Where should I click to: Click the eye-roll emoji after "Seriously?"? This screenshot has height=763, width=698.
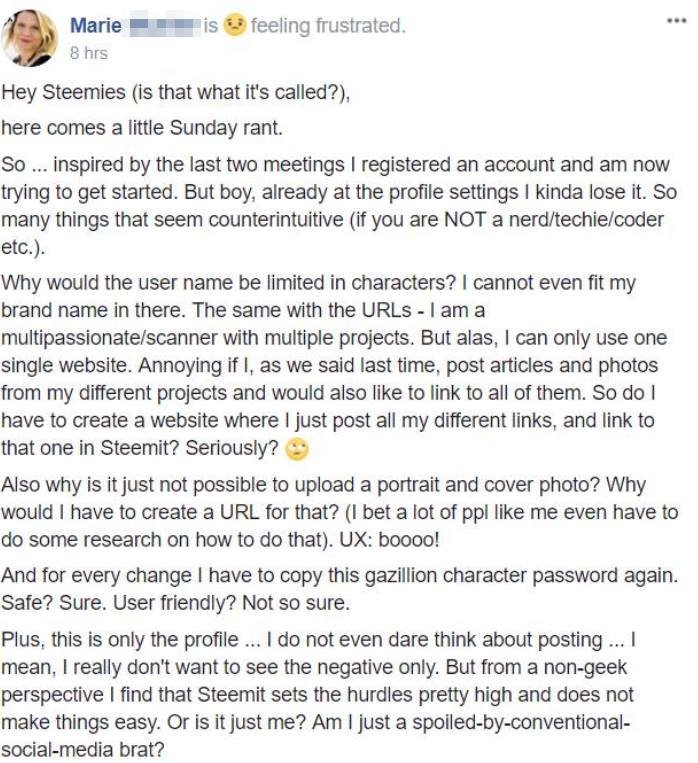[x=297, y=449]
